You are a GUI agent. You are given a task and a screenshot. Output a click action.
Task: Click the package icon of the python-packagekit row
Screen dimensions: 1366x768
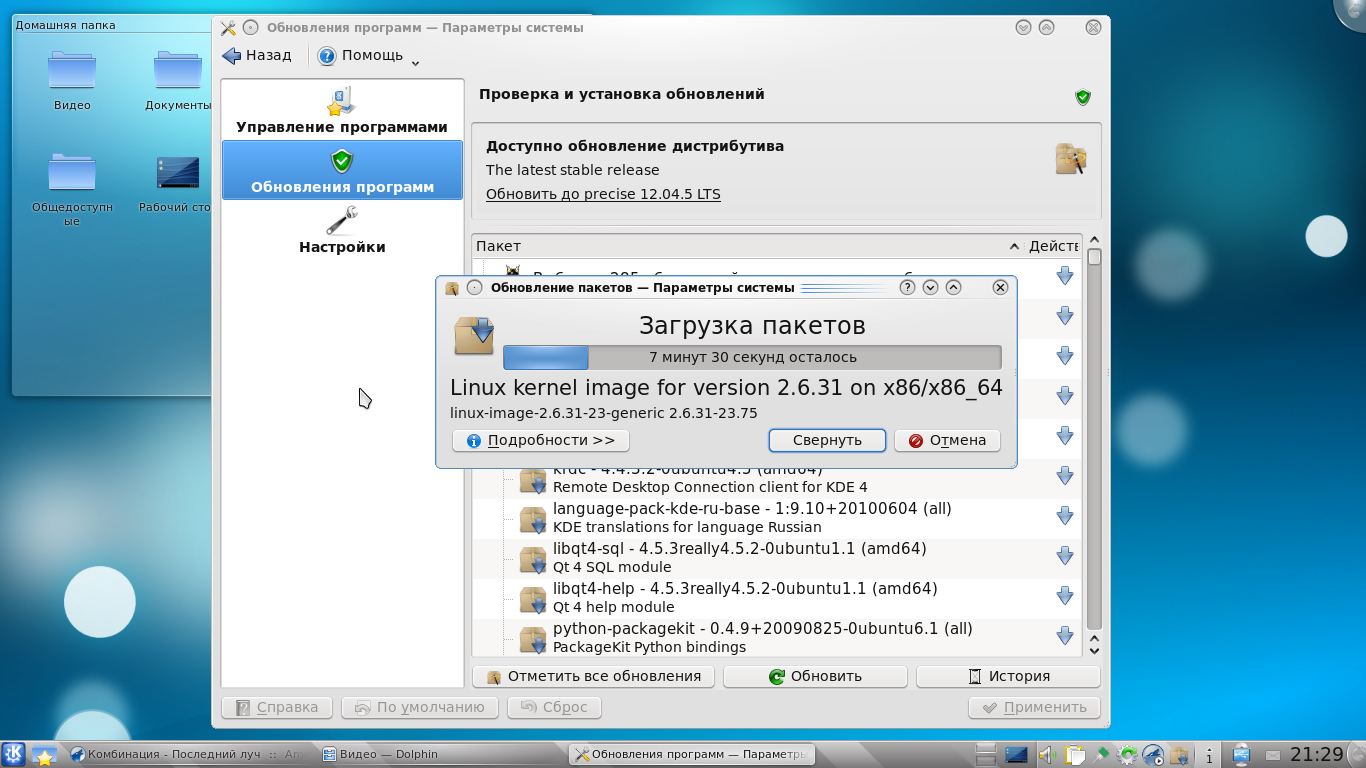coord(533,639)
